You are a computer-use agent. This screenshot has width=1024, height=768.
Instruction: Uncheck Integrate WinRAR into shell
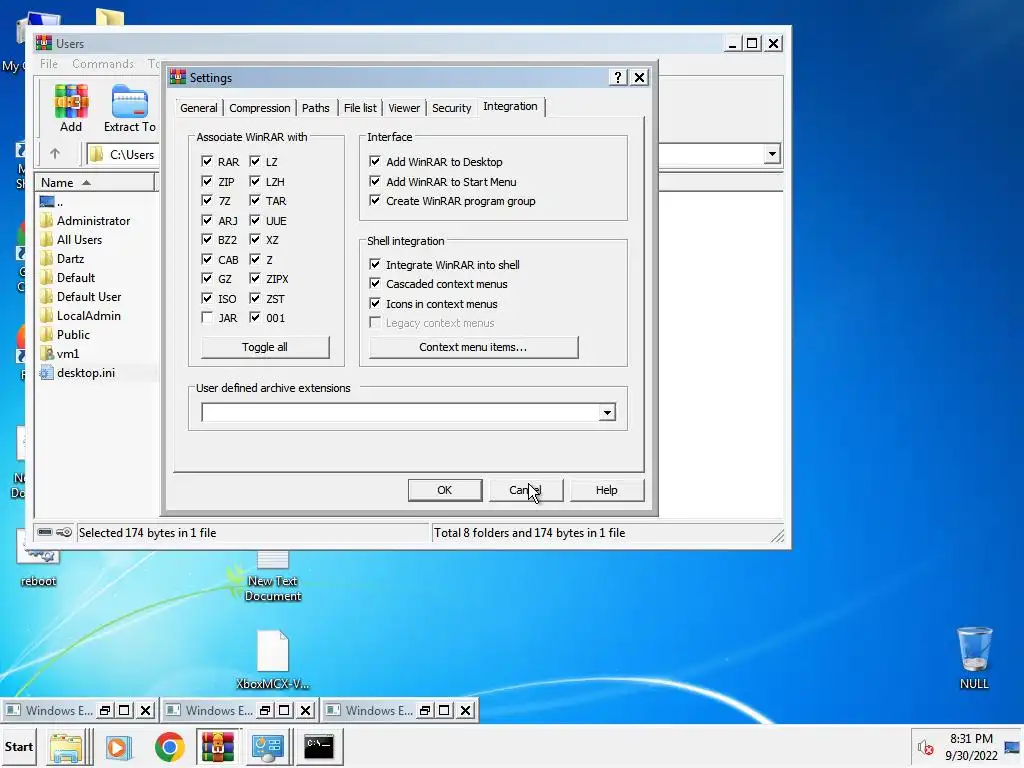pos(375,264)
